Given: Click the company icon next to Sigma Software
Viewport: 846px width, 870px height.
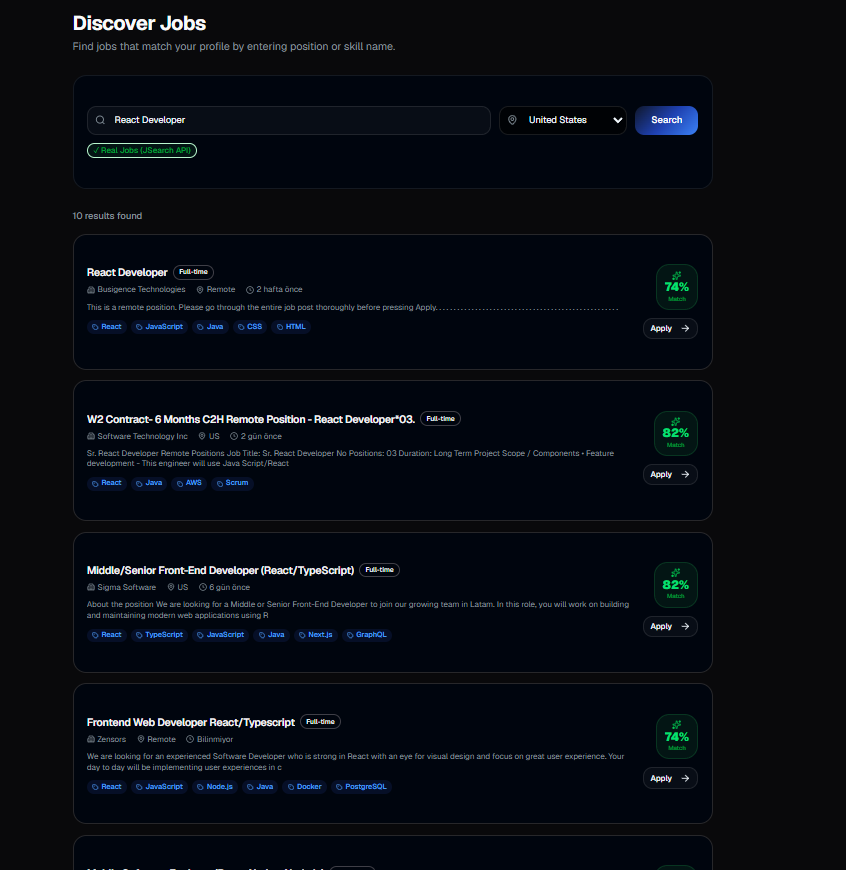Looking at the screenshot, I should (91, 587).
